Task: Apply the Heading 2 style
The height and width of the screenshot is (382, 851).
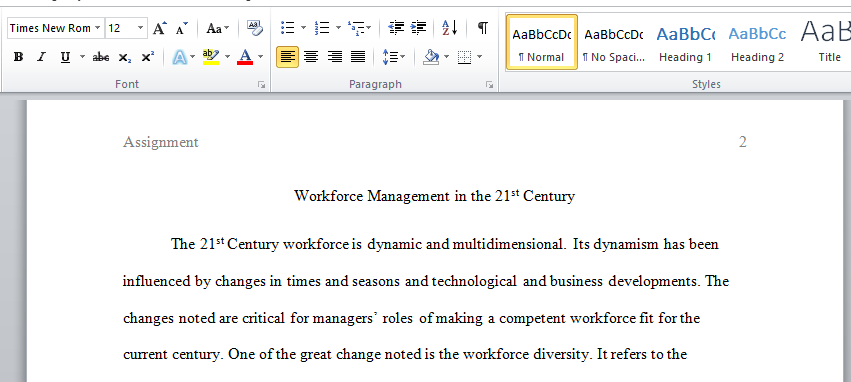Action: coord(757,42)
